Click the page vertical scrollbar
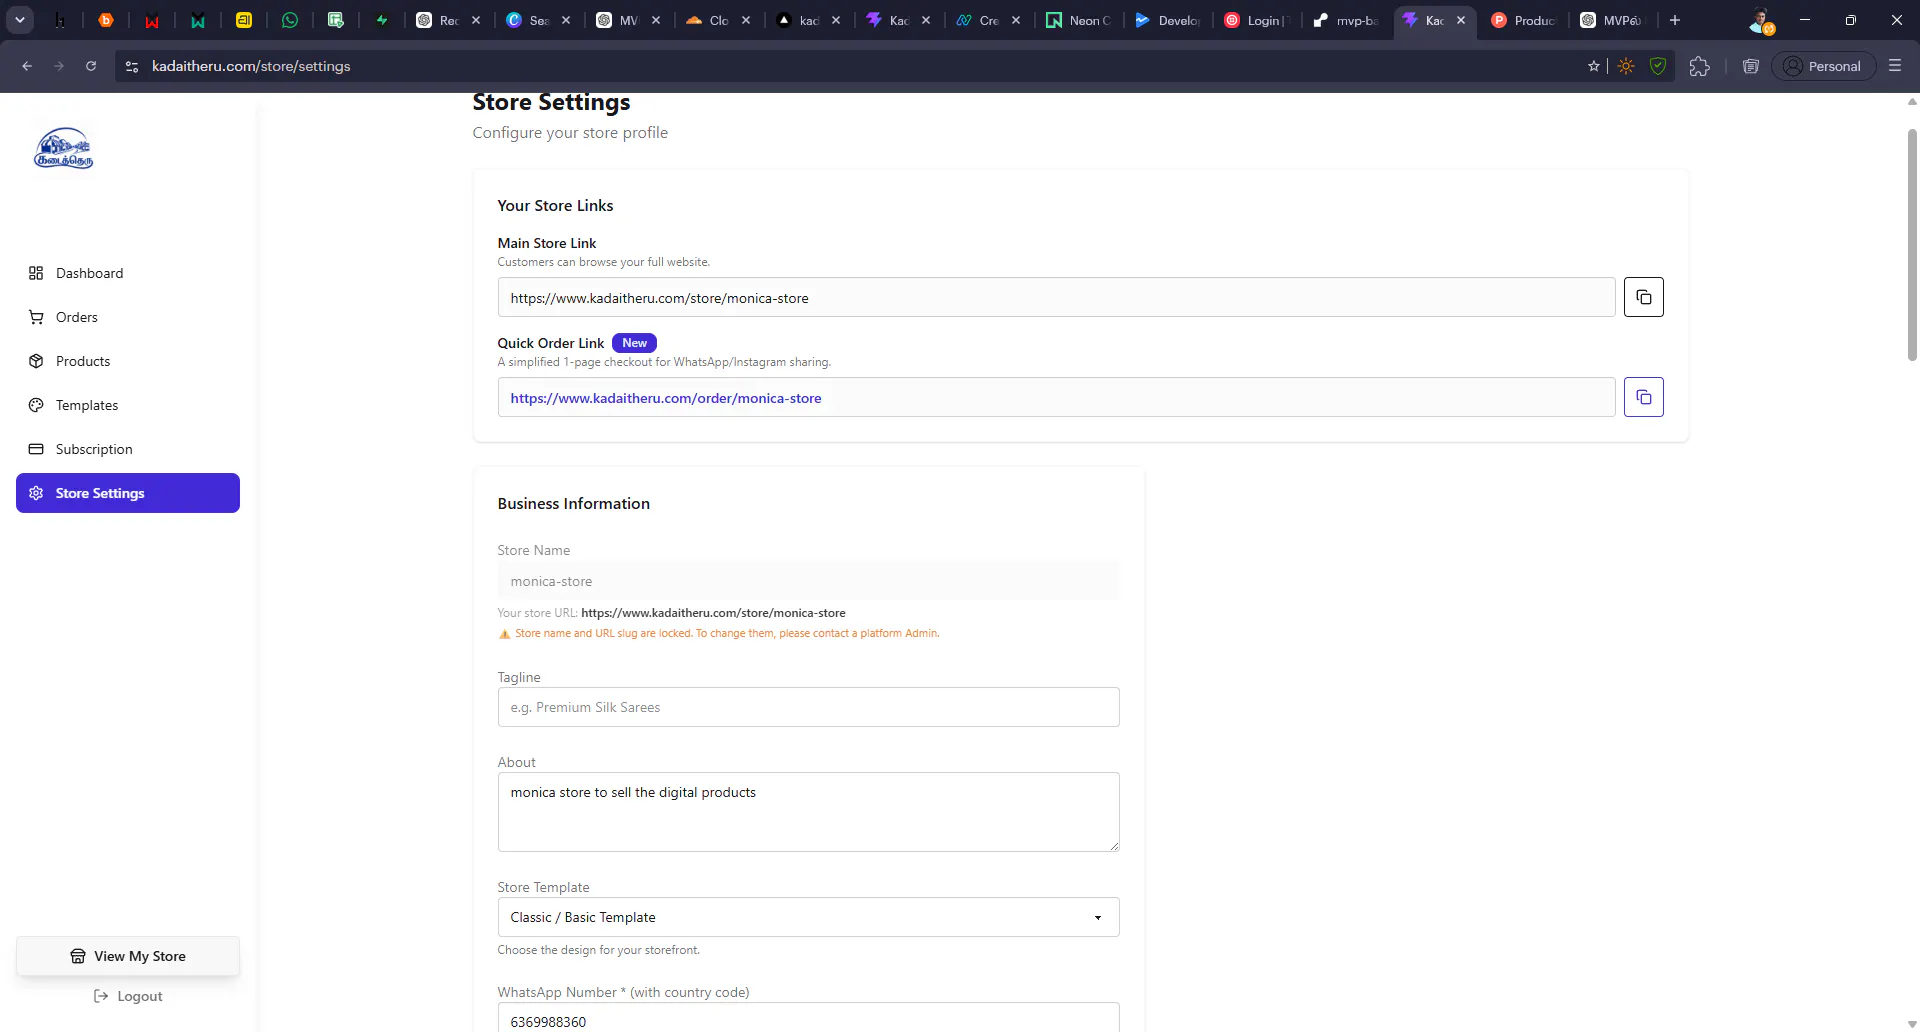 click(x=1912, y=245)
